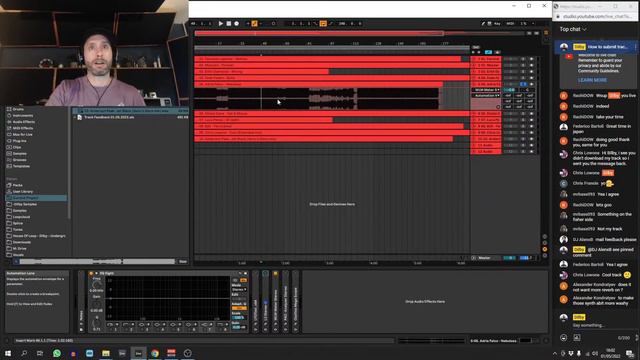Toggle the blue In/Out section button
Image resolution: width=640 pixels, height=360 pixels.
tap(488, 52)
